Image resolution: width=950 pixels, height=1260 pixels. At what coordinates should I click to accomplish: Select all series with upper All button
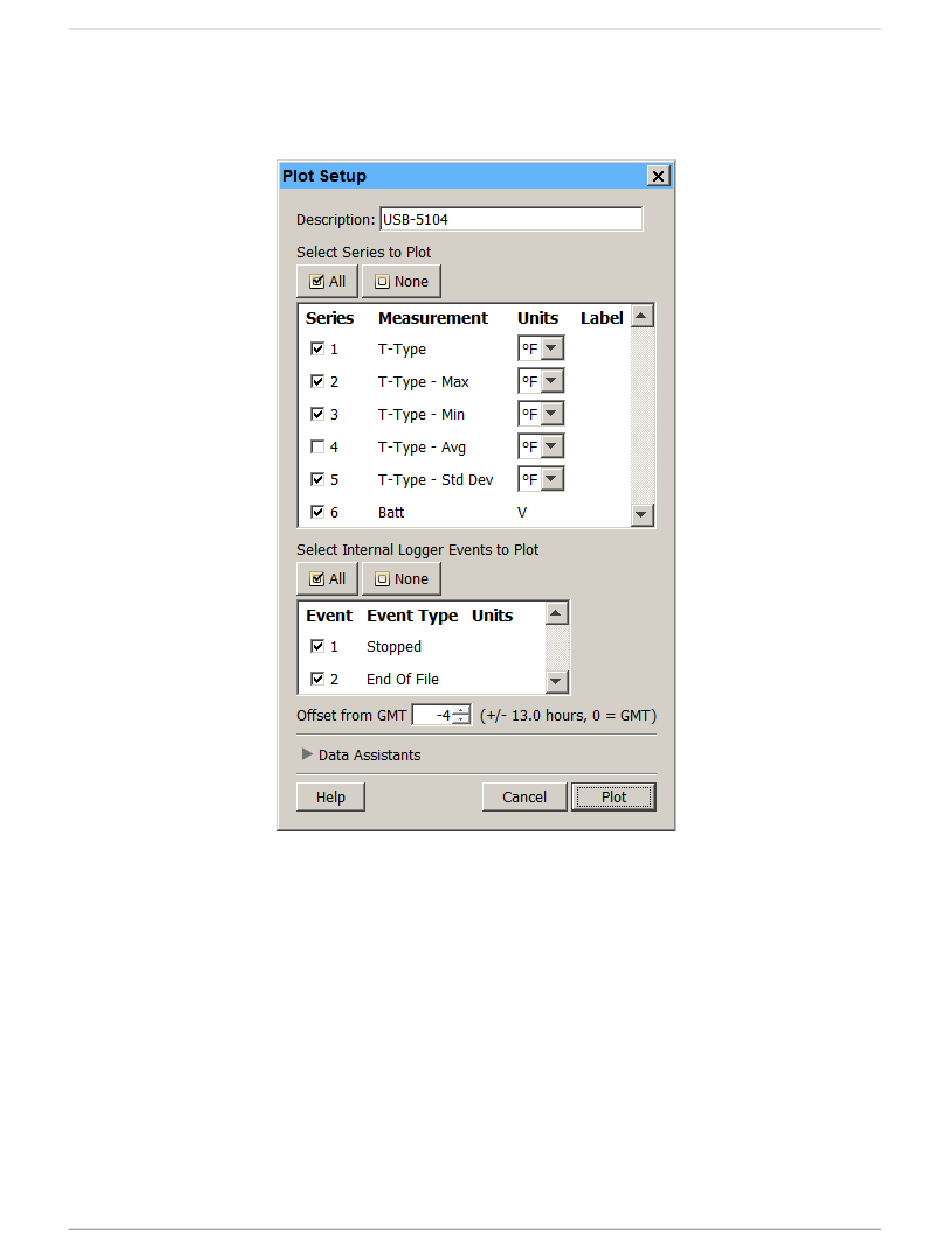327,282
